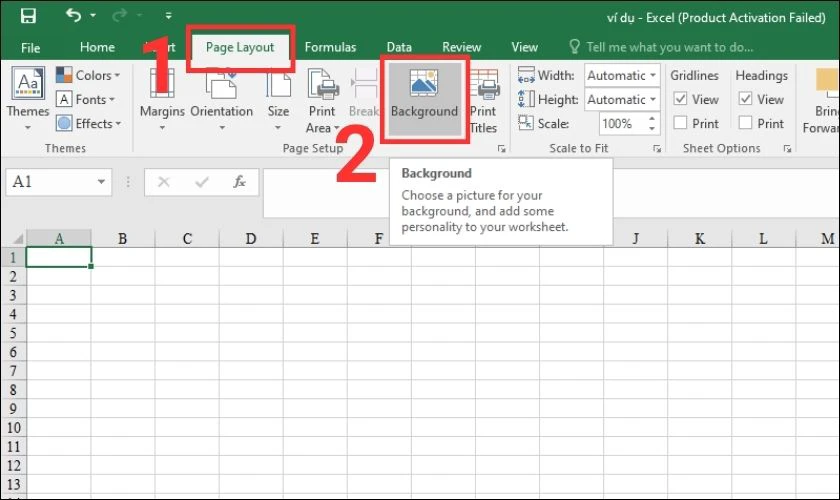Click cell A1

(x=59, y=257)
